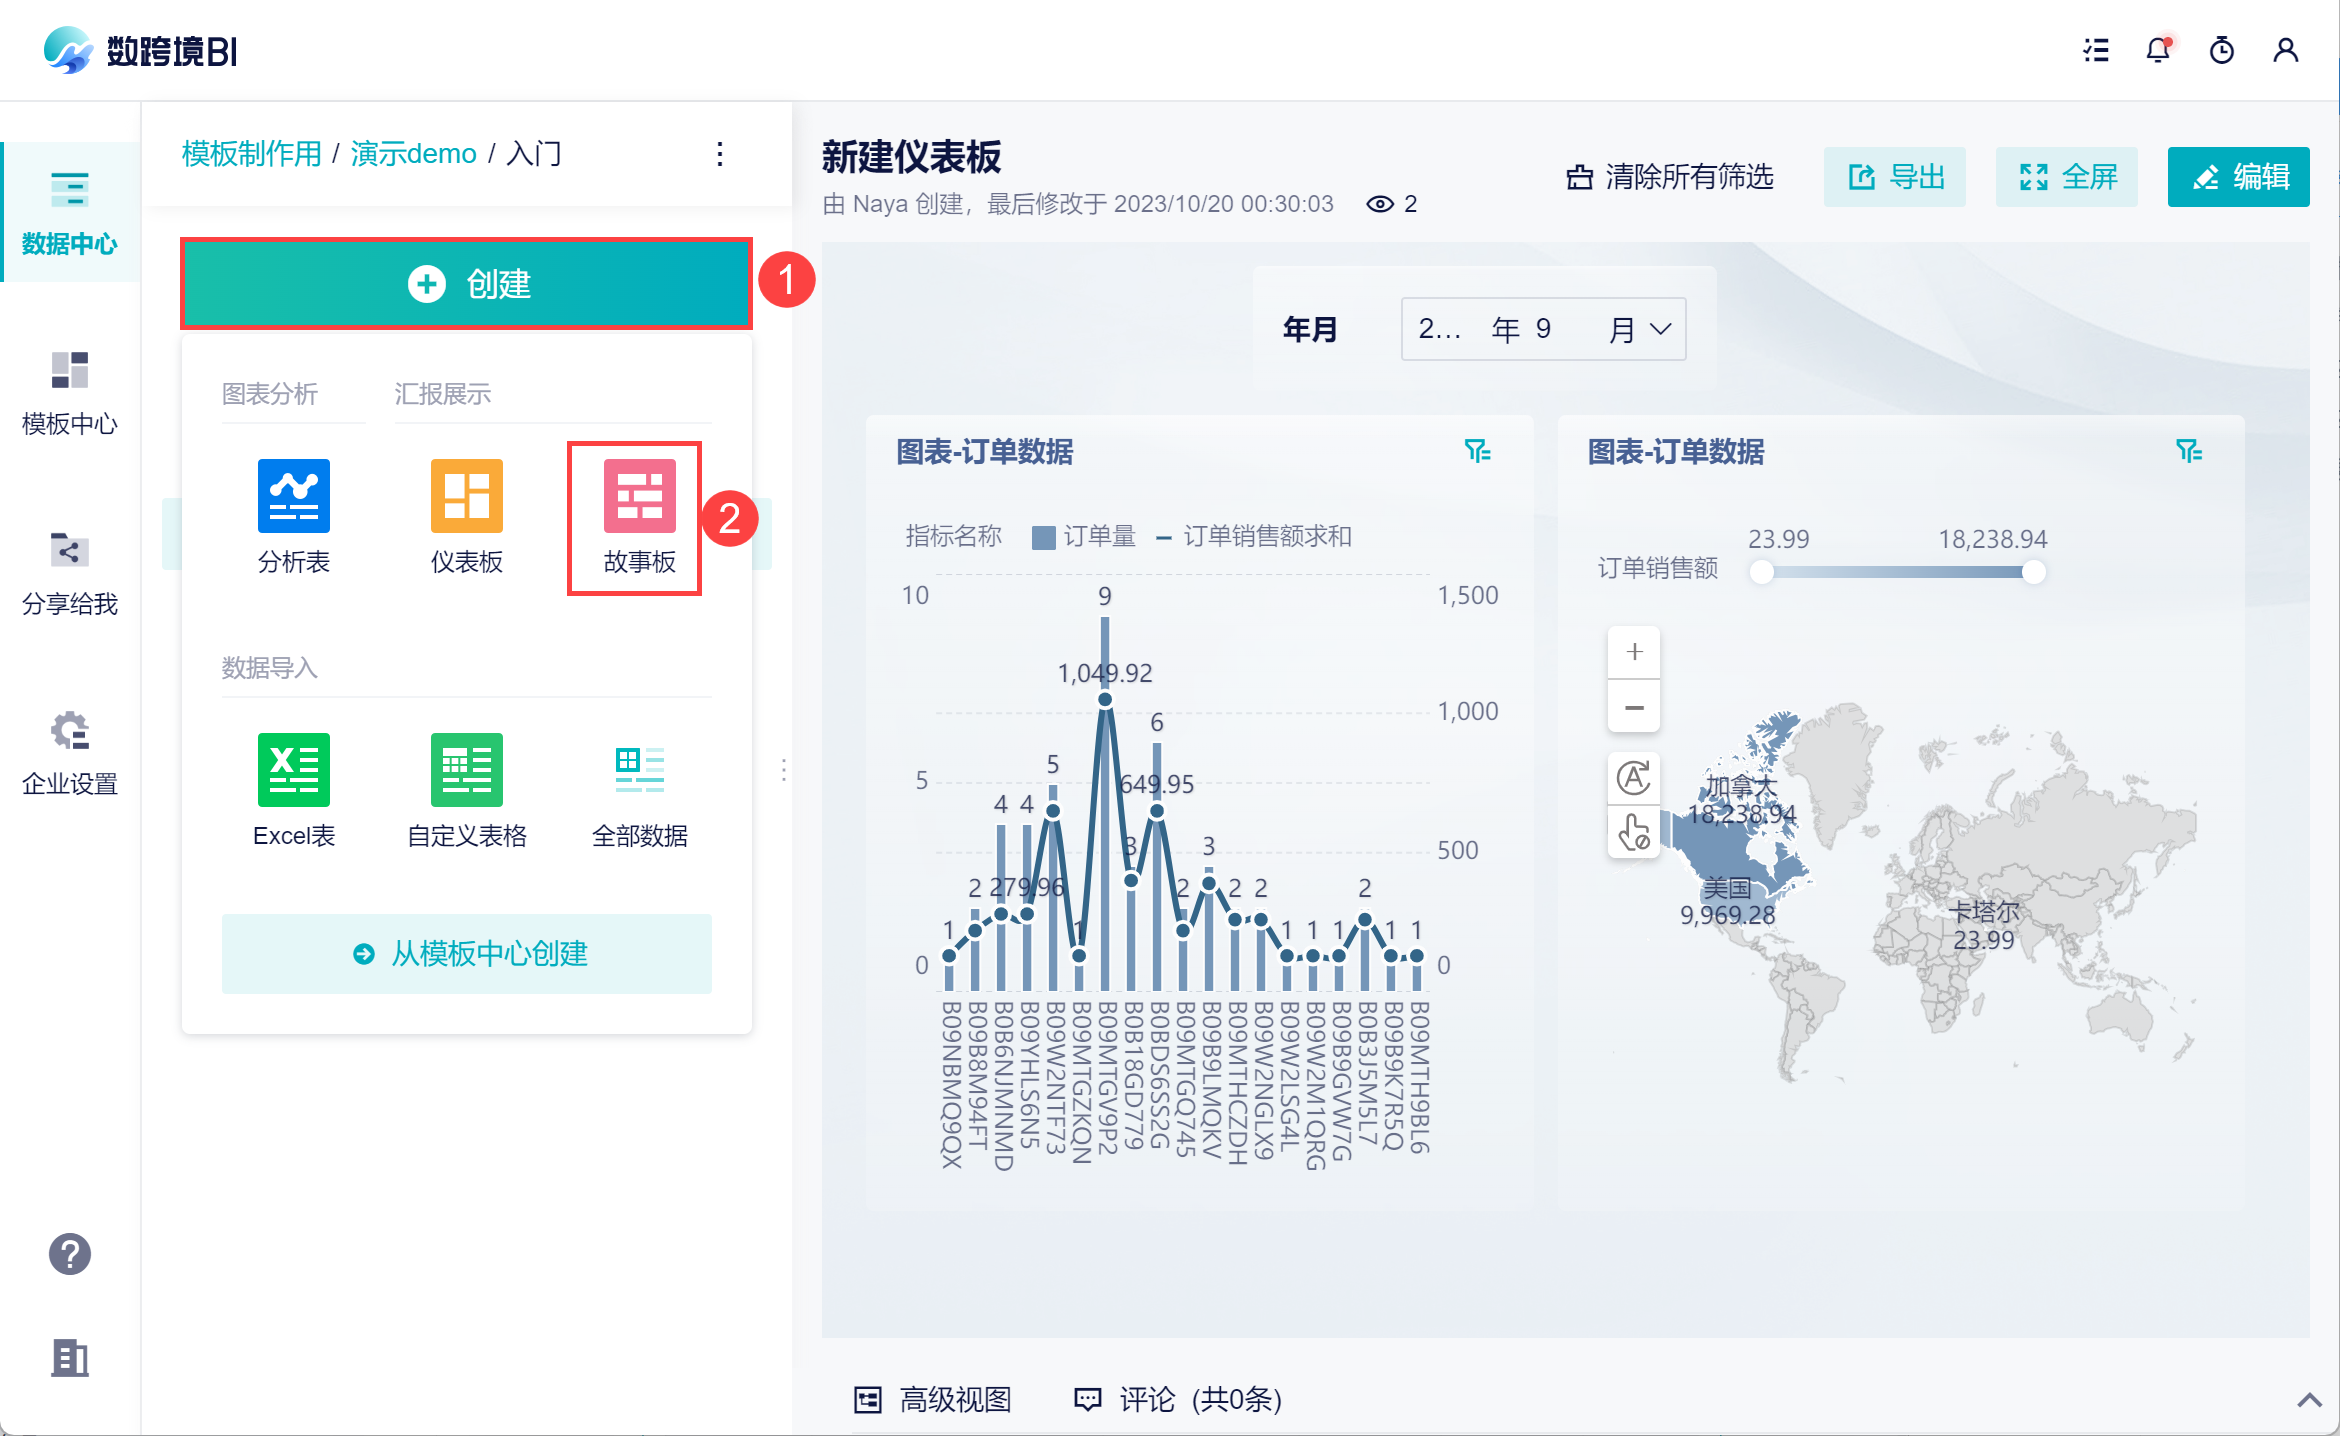Click 从模板中心创建 button
2340x1436 pixels.
pos(466,954)
